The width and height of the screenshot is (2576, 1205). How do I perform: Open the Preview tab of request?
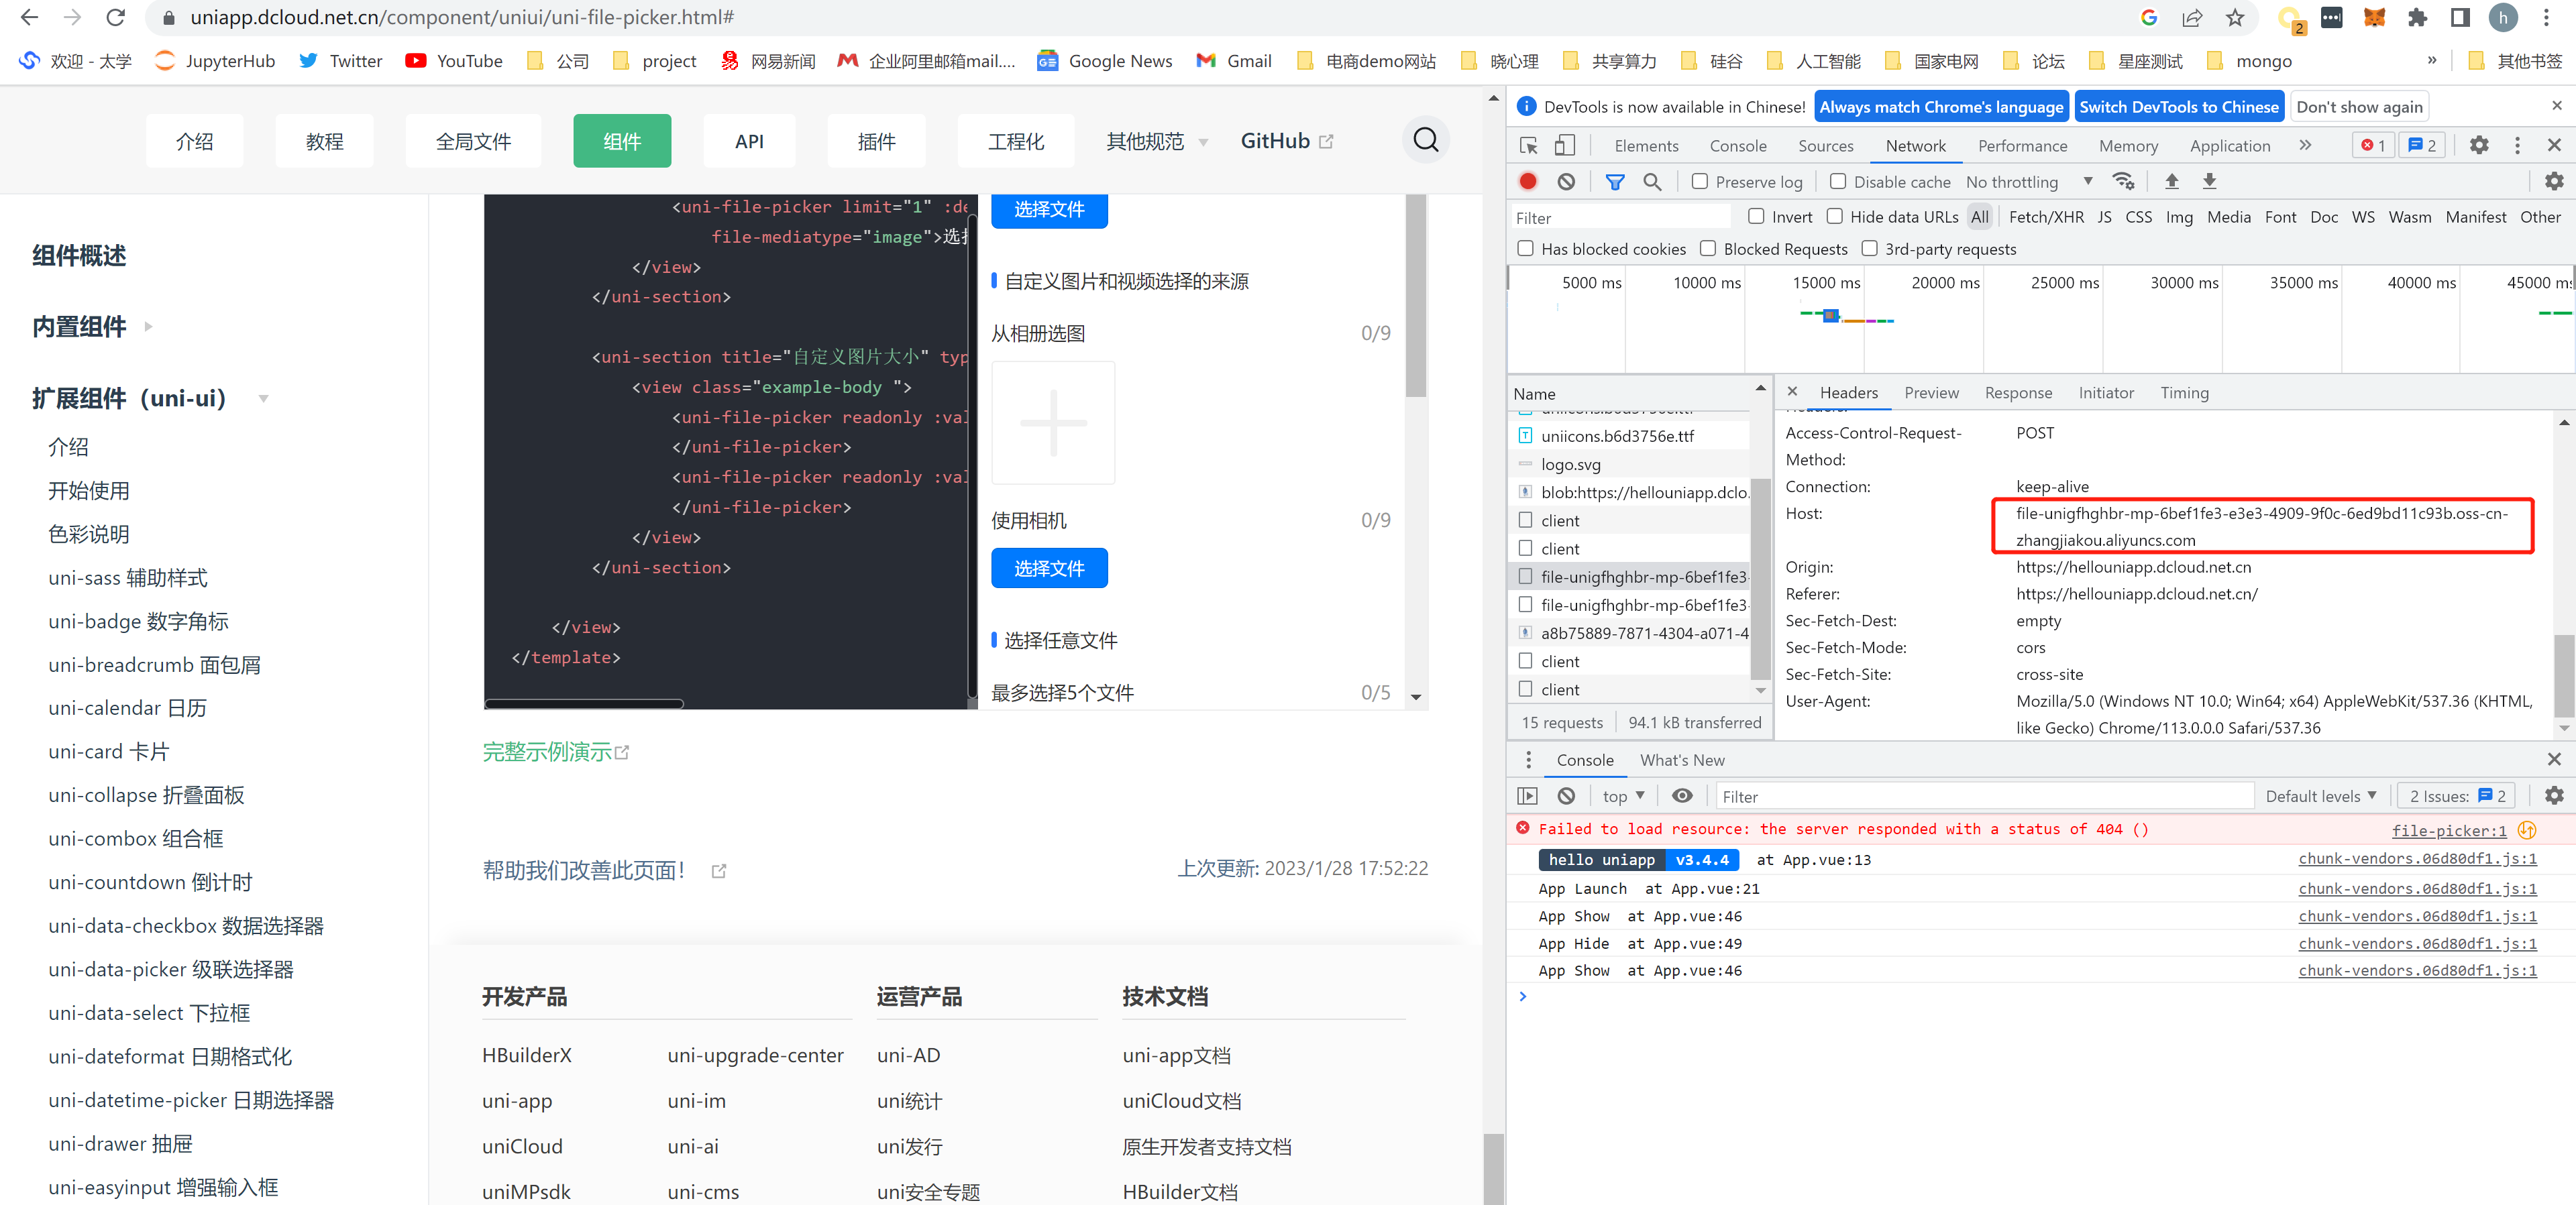click(x=1931, y=393)
